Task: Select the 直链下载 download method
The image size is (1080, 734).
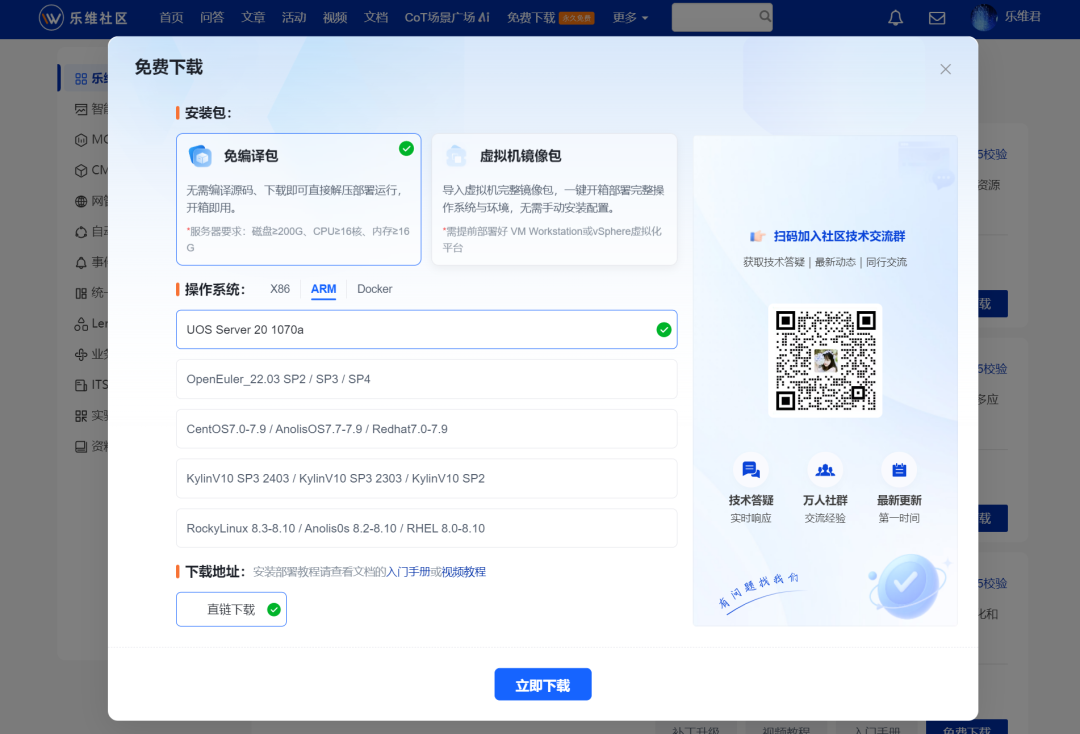Action: [x=231, y=609]
